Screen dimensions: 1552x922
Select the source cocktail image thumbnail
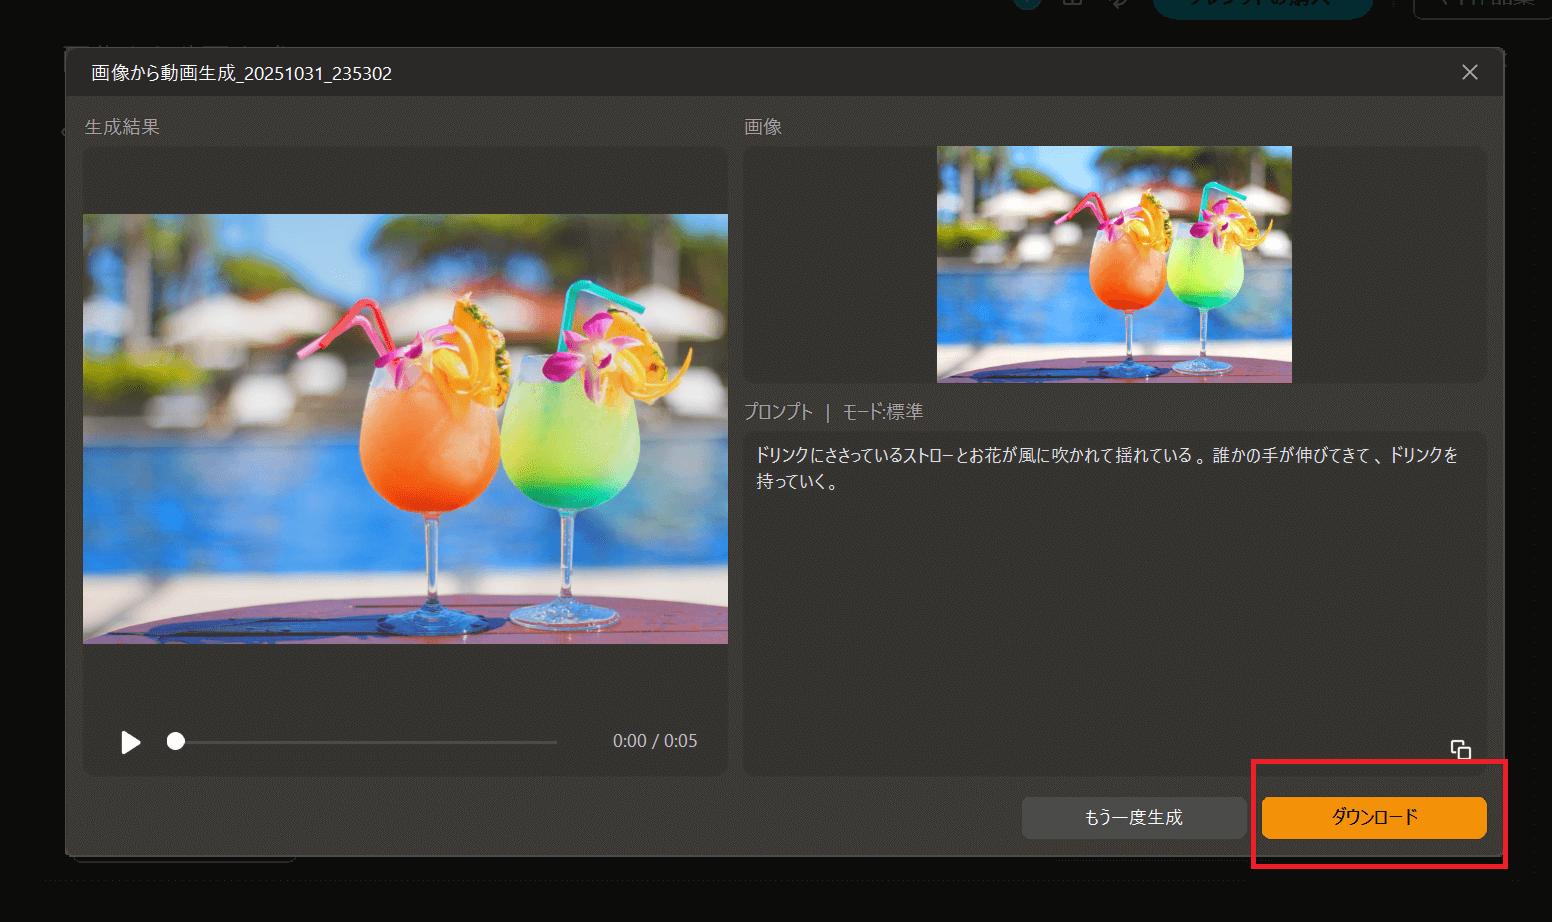(x=1113, y=263)
